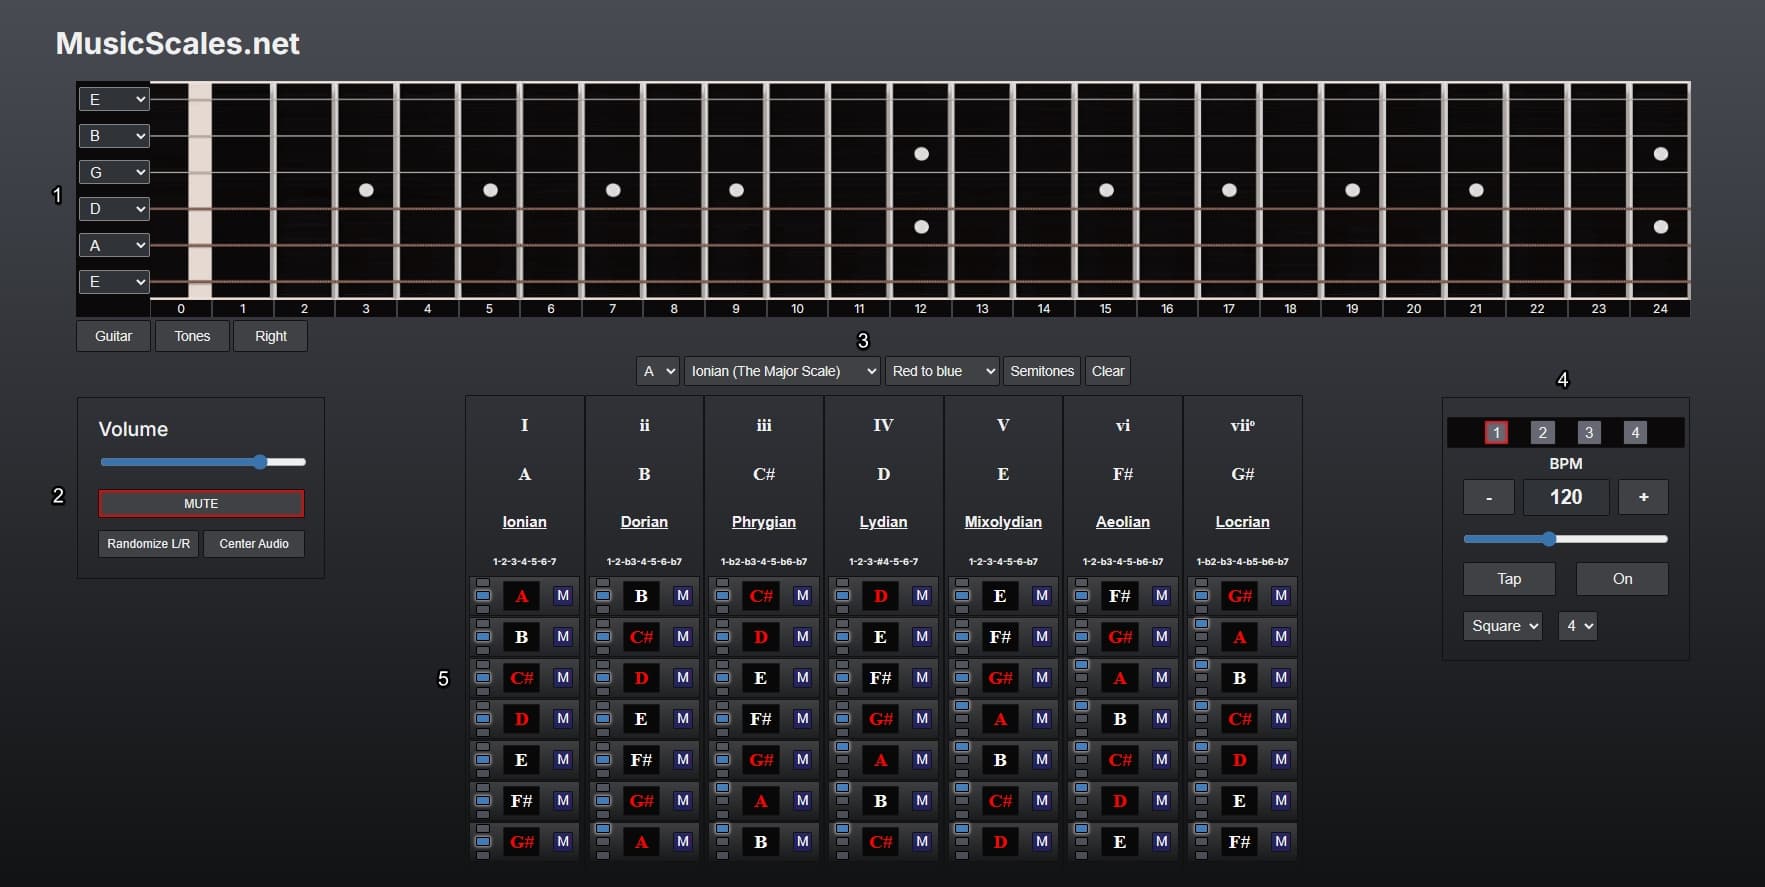Play the G# note tile in the Lydian column
The width and height of the screenshot is (1765, 887).
(x=880, y=719)
